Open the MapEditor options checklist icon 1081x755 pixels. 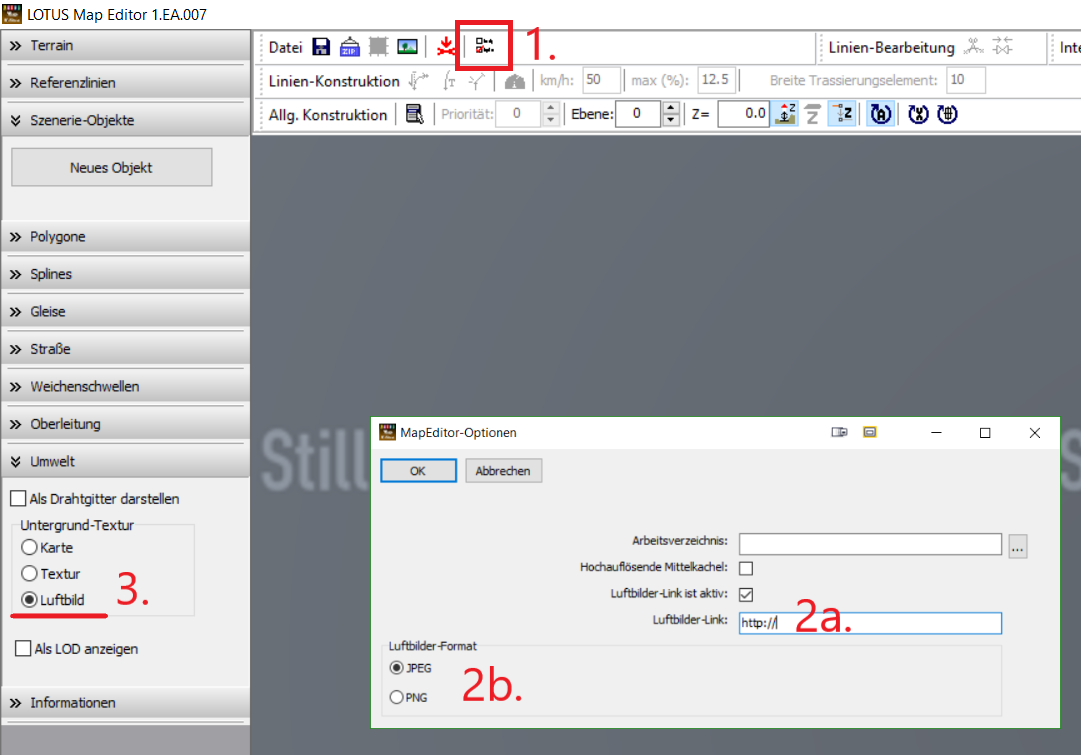pyautogui.click(x=485, y=46)
